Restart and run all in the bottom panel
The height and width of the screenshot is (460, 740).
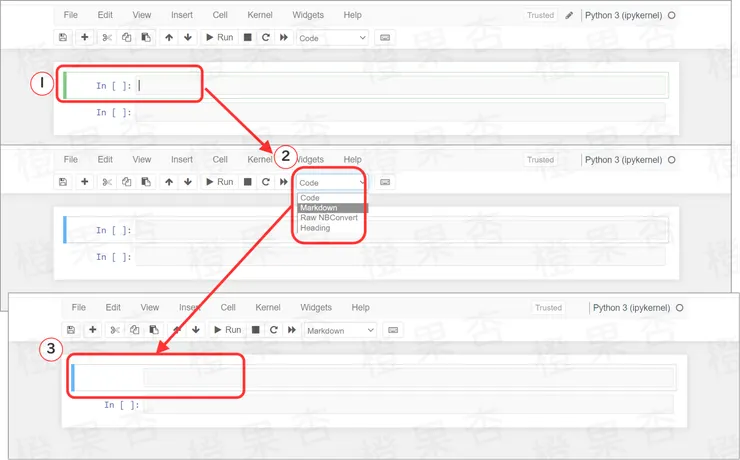292,330
